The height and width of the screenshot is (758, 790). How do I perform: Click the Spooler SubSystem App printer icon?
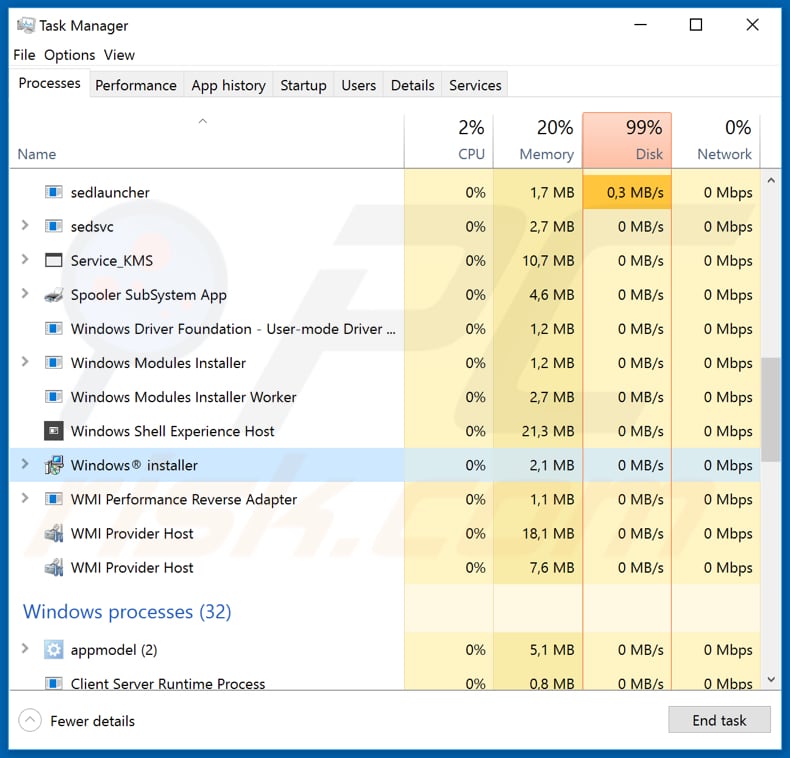point(53,295)
